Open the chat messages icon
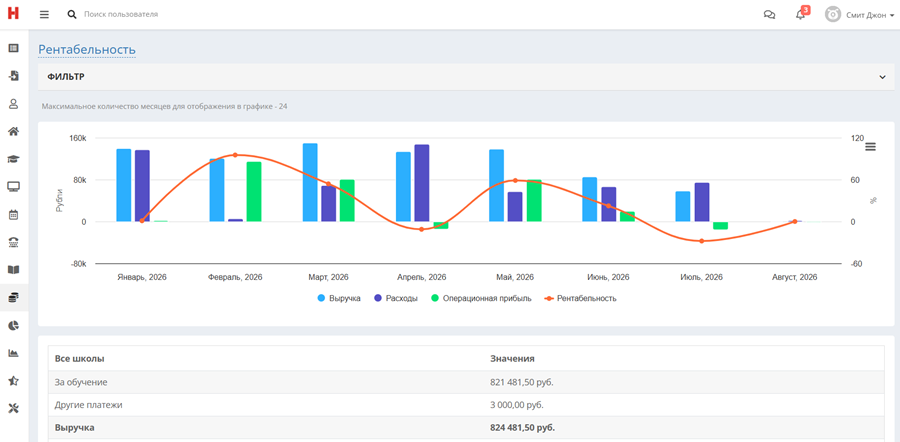The height and width of the screenshot is (442, 900). pyautogui.click(x=769, y=14)
